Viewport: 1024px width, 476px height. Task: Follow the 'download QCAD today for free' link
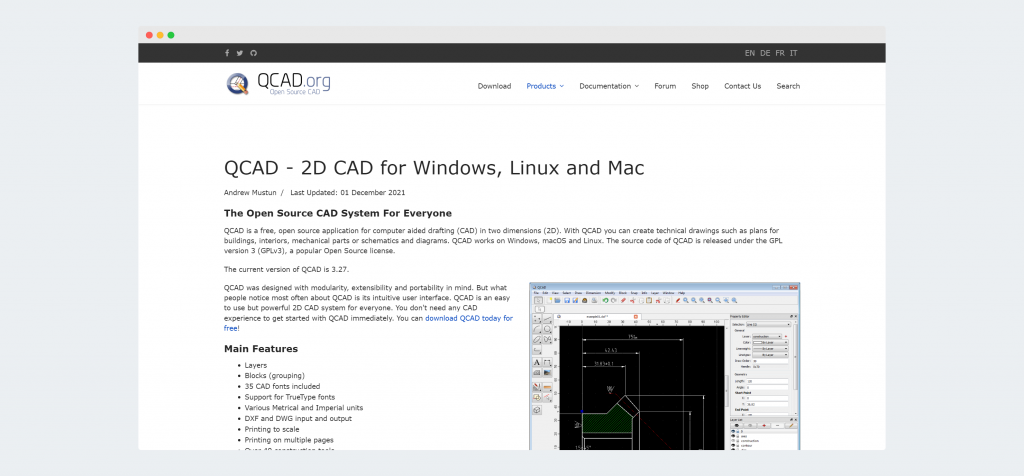tap(469, 318)
